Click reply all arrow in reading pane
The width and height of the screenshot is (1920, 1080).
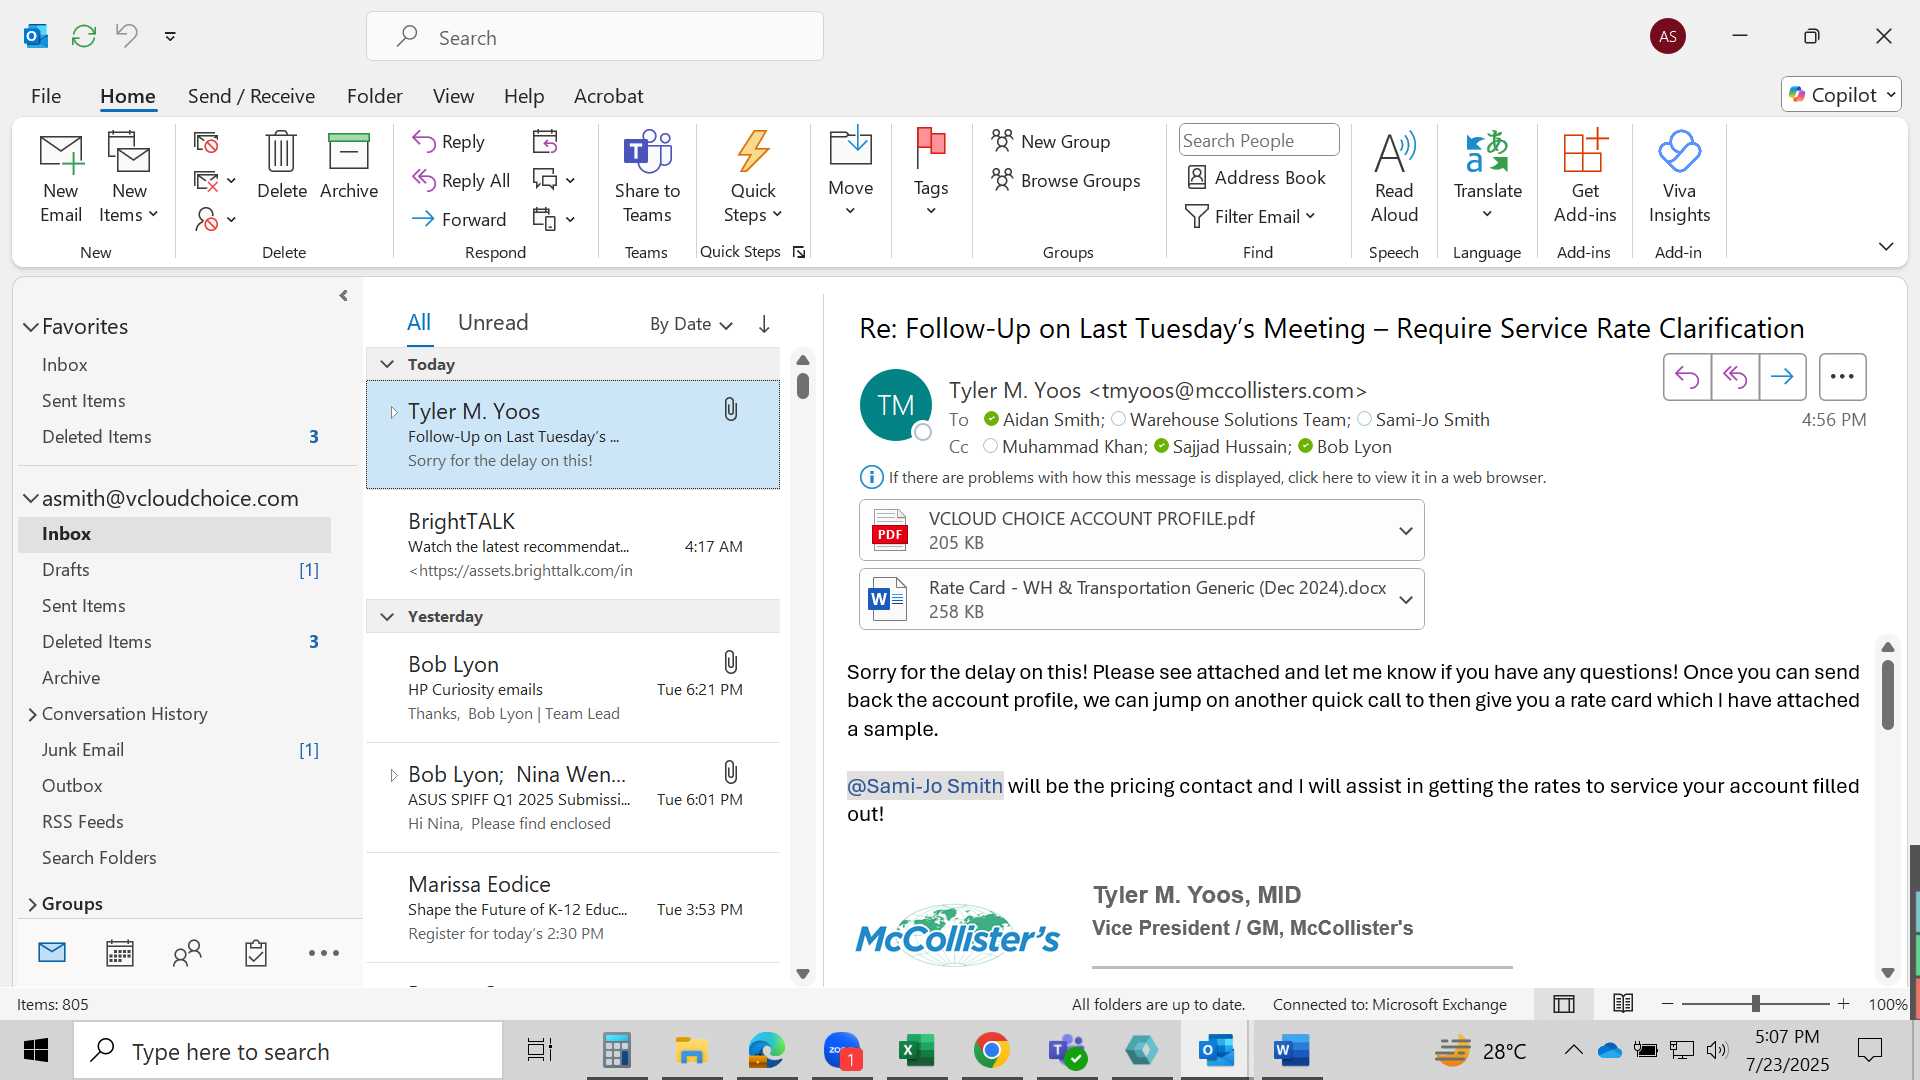(1735, 377)
